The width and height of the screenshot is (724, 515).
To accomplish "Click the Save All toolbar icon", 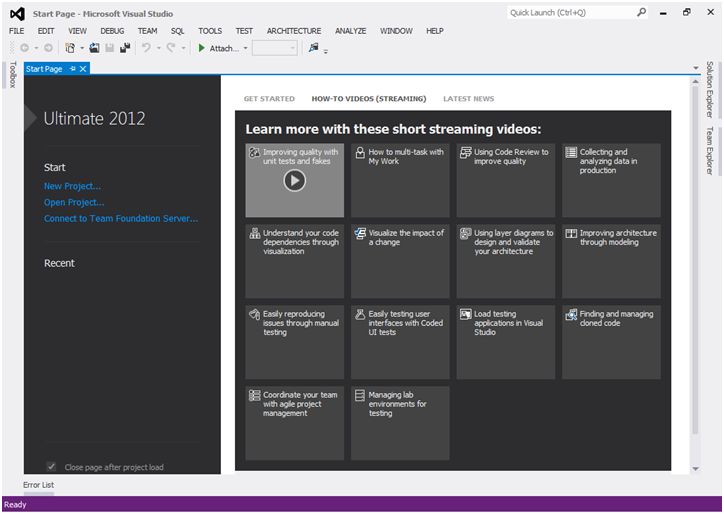I will coord(125,48).
